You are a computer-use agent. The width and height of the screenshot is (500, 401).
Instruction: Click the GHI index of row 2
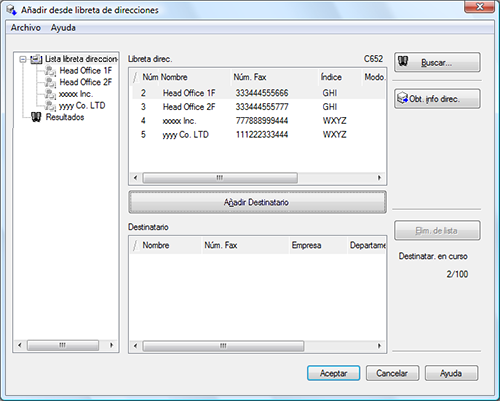tap(330, 93)
